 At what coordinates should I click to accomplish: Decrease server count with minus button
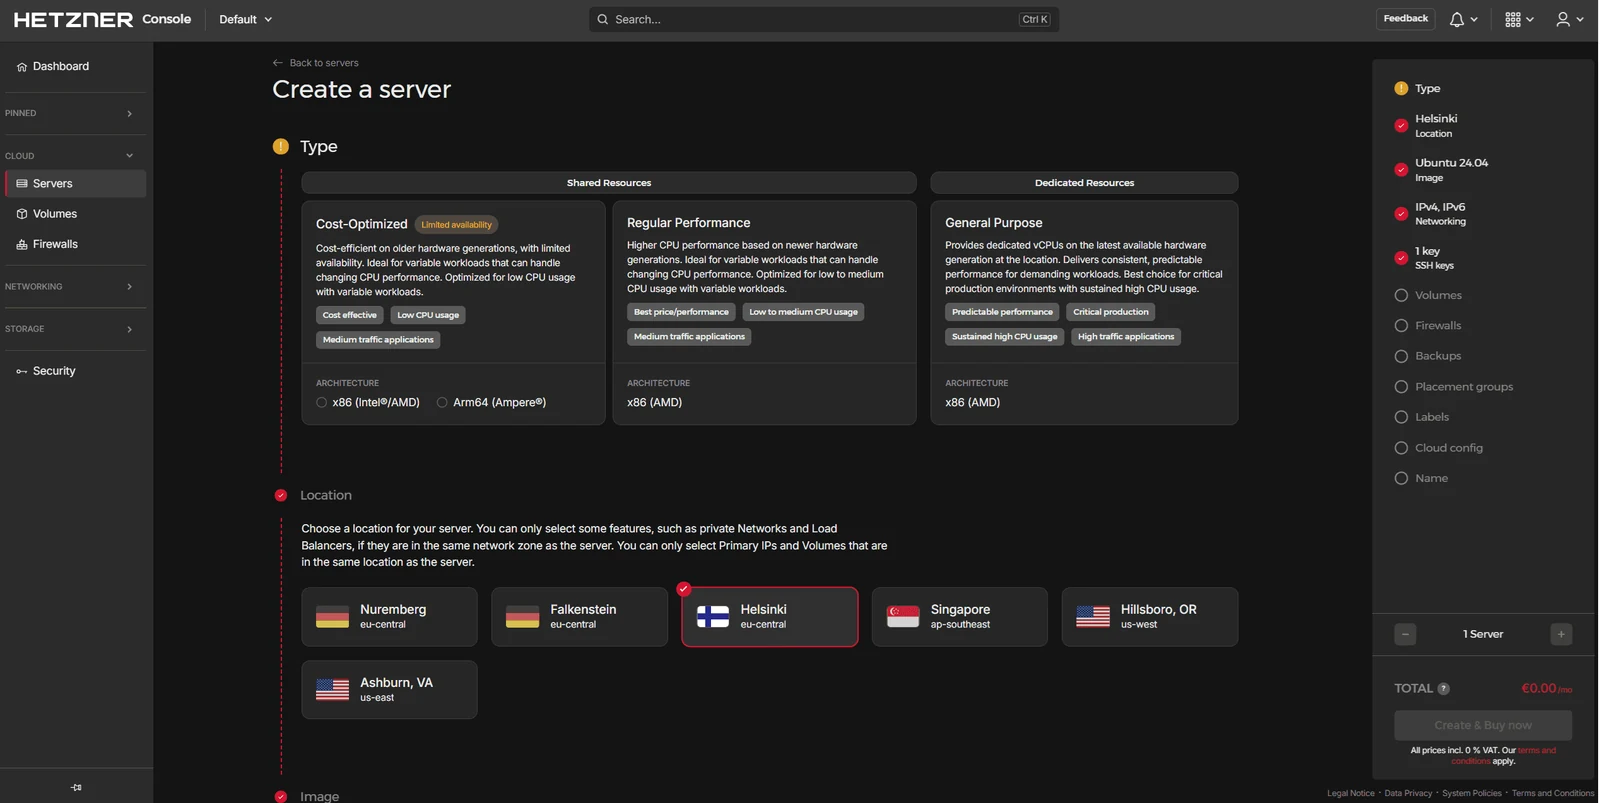1405,634
